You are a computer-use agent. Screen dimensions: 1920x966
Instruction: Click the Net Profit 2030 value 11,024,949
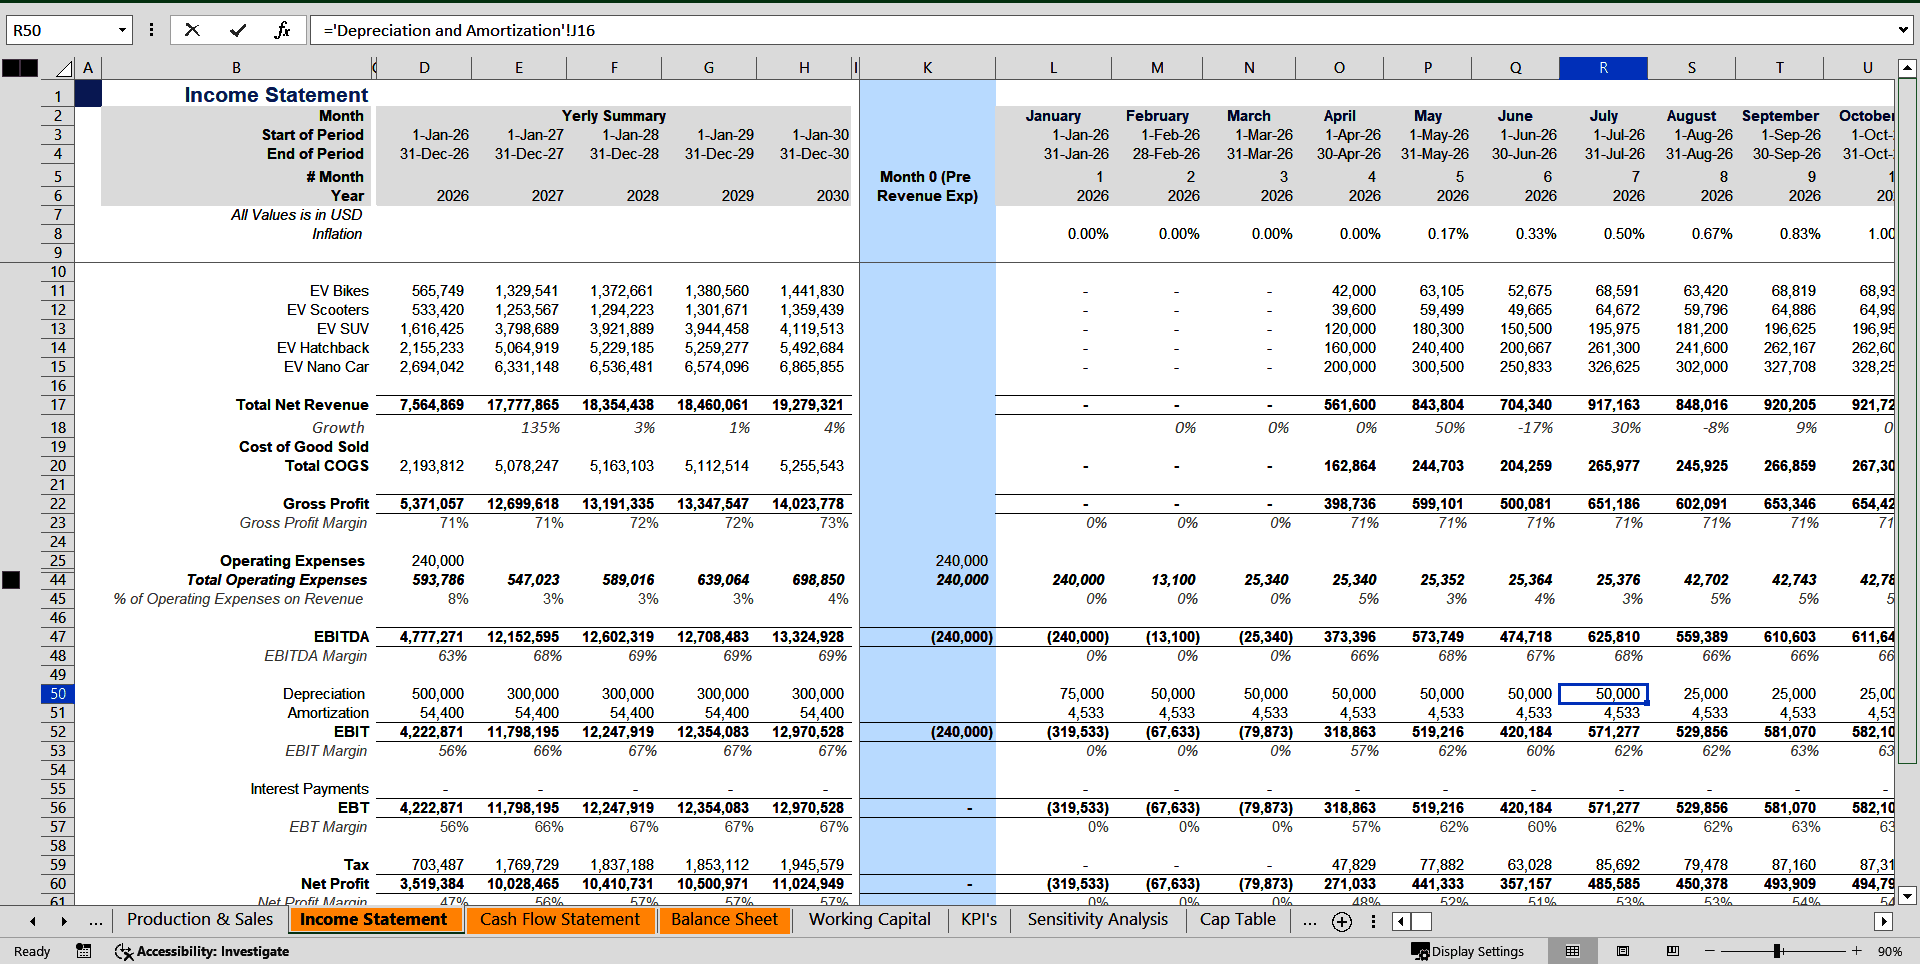(x=808, y=884)
